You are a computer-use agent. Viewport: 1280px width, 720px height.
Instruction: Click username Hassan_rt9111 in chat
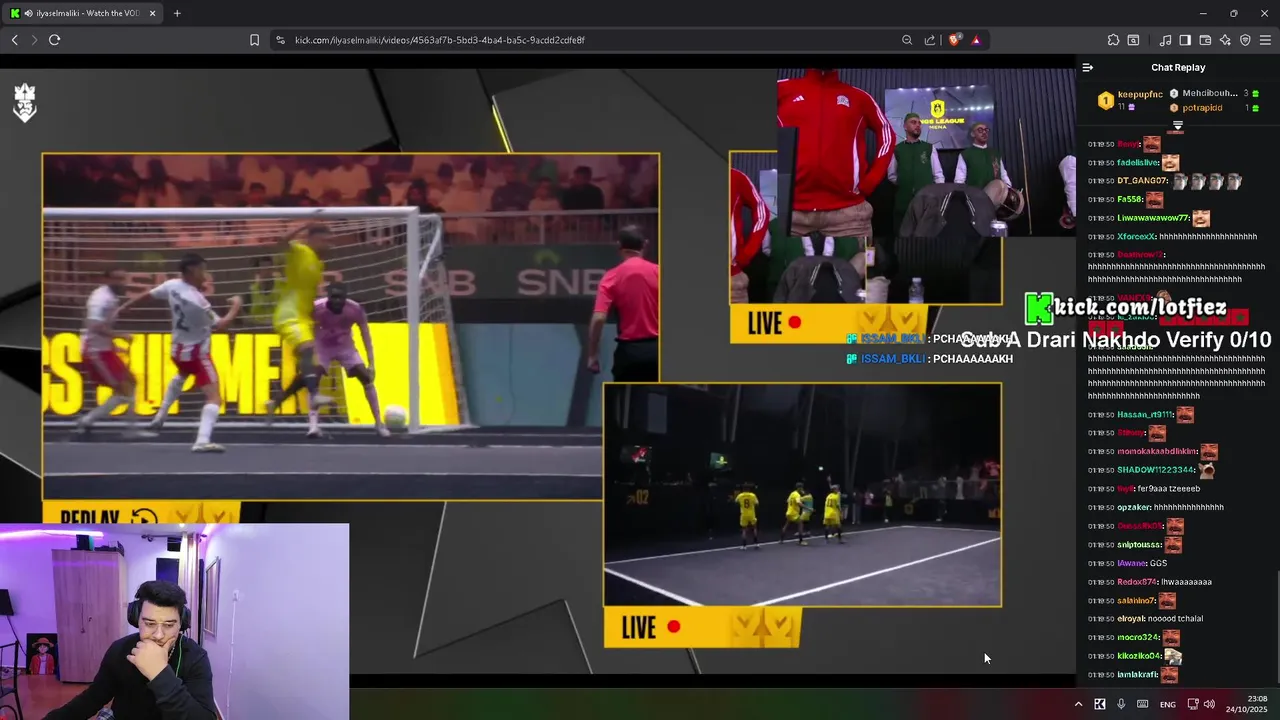(1145, 414)
